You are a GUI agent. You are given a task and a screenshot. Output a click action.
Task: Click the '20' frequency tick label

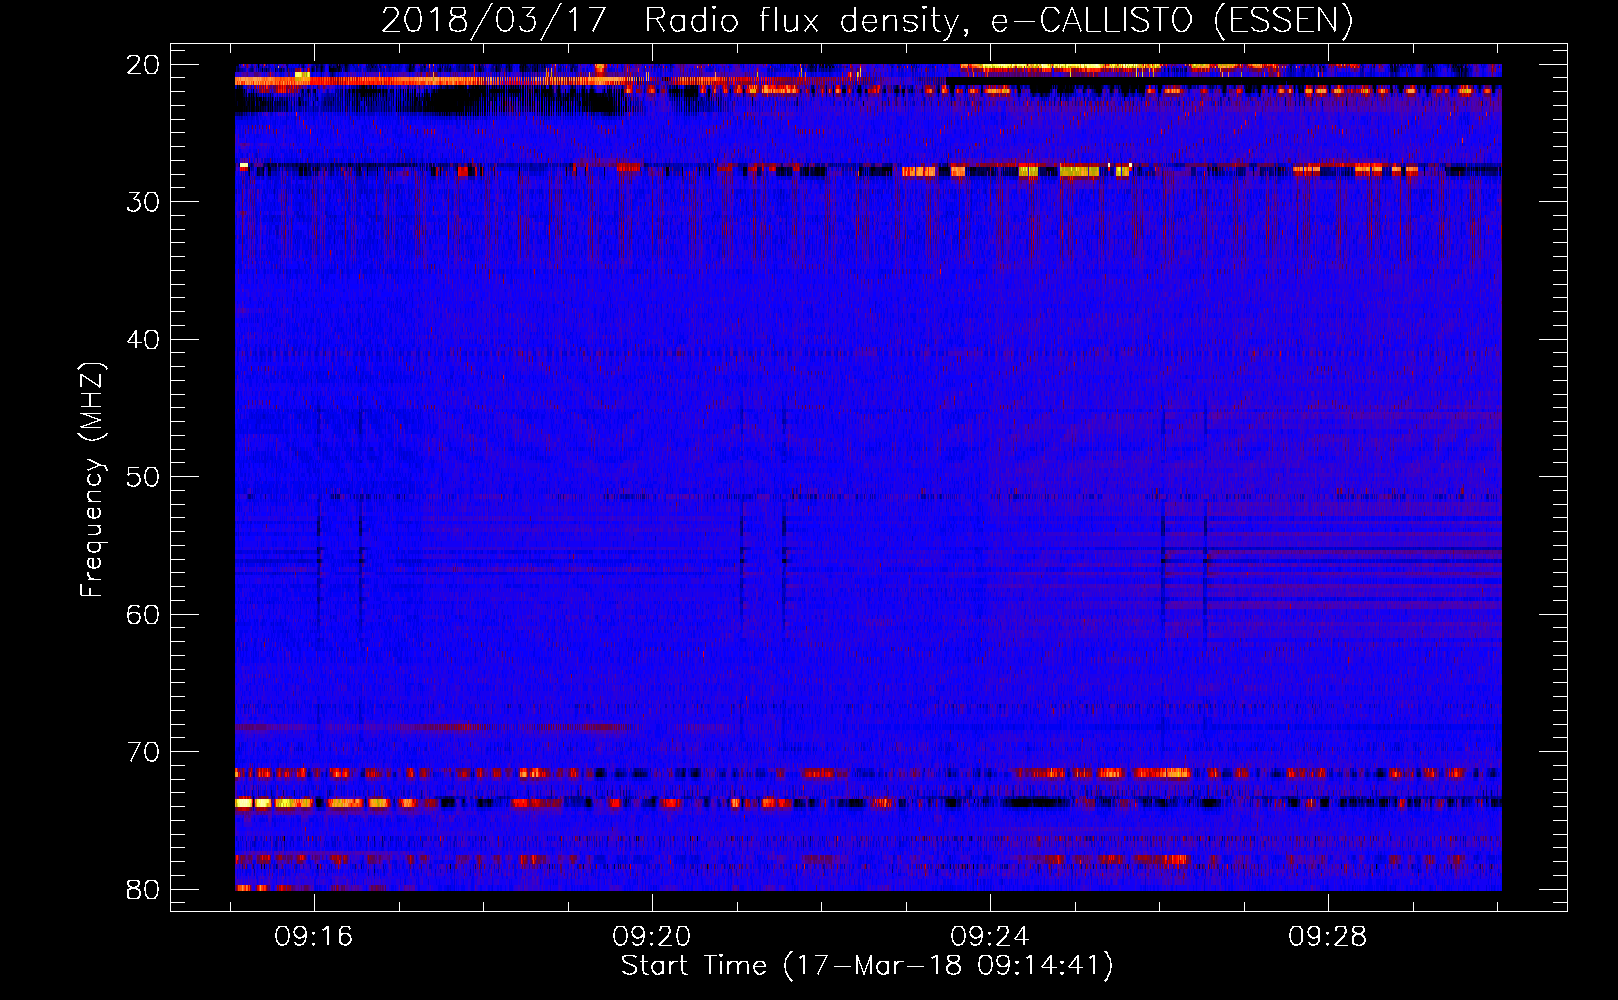[143, 65]
